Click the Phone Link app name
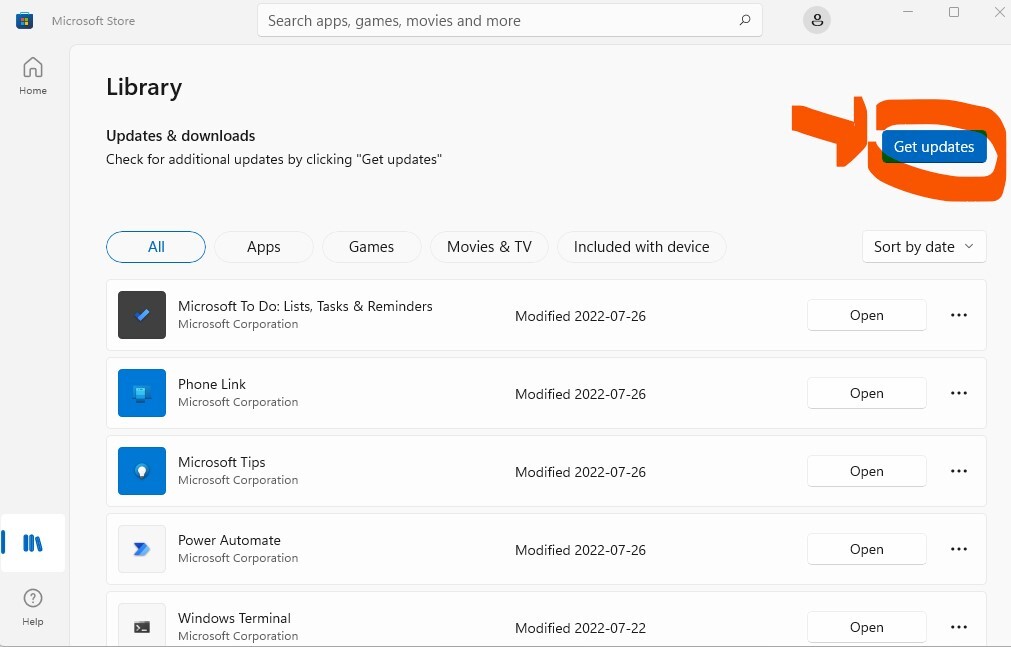 pos(211,384)
